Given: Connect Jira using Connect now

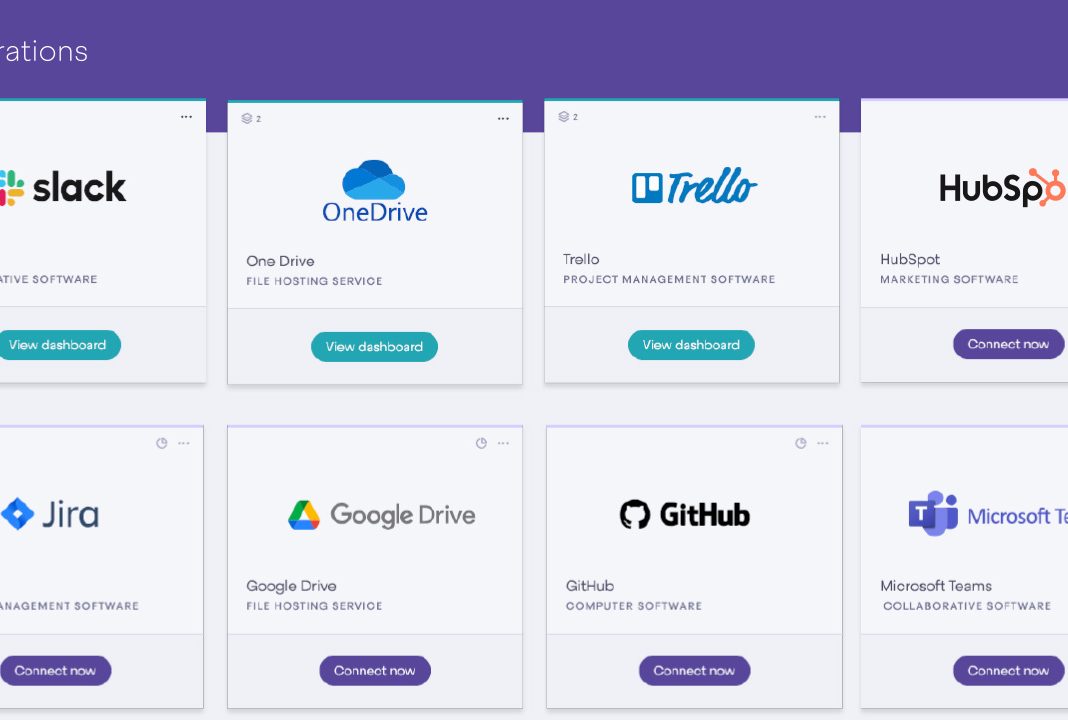Looking at the screenshot, I should [x=55, y=670].
